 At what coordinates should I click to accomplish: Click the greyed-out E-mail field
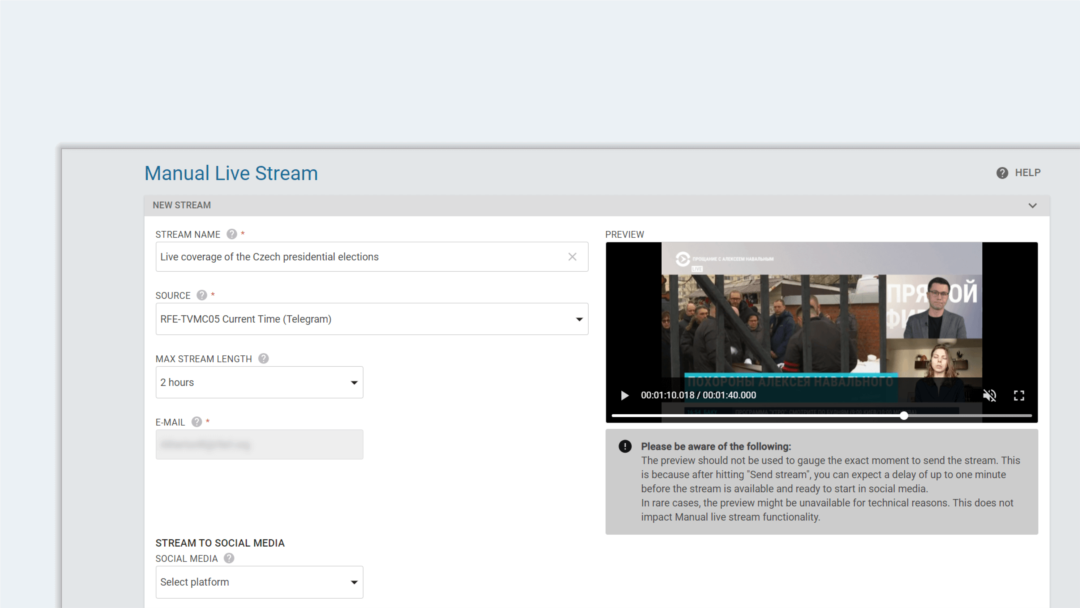[x=259, y=445]
